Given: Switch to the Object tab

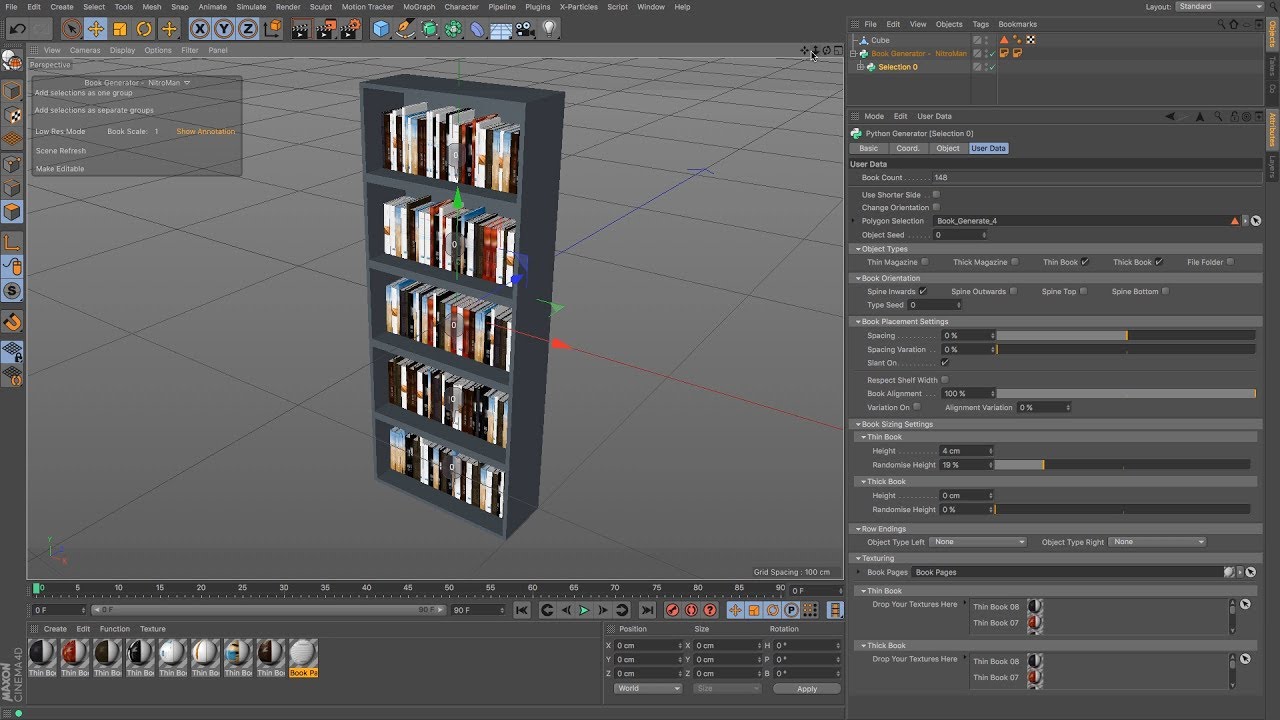Looking at the screenshot, I should click(x=948, y=148).
